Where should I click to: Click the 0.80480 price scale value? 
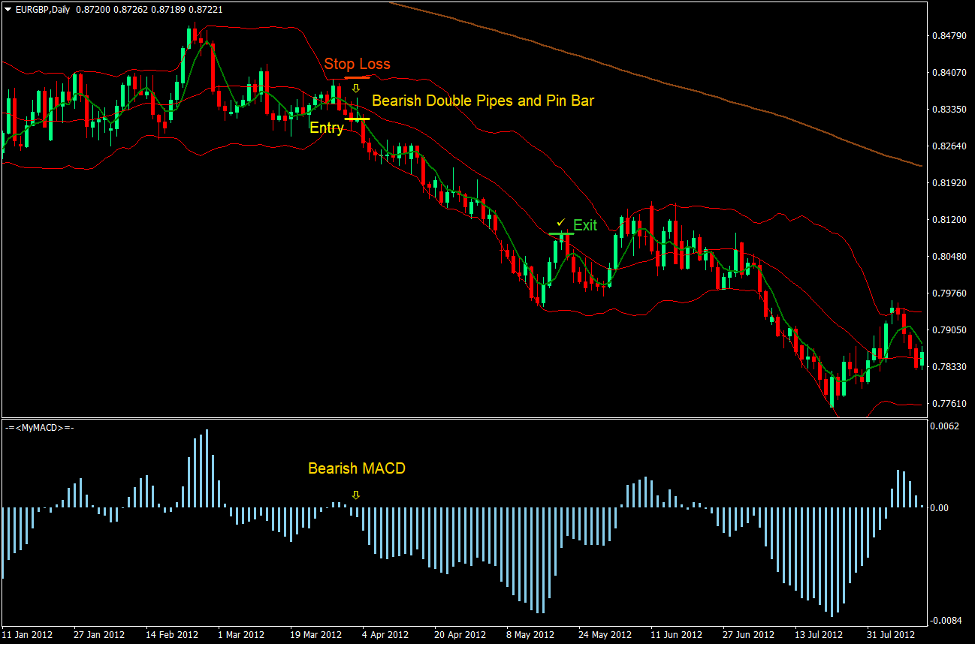(x=950, y=257)
